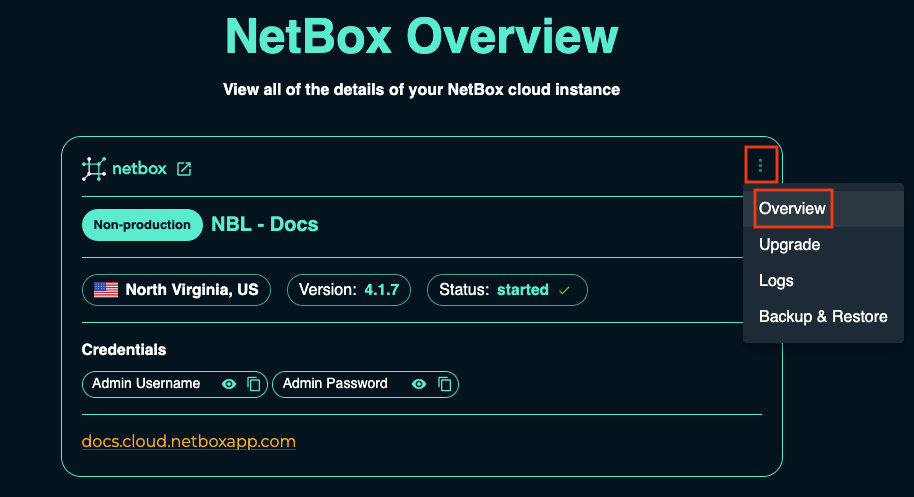Open the docs.cloud.netboxapp.com link
Viewport: 914px width, 497px height.
(188, 441)
